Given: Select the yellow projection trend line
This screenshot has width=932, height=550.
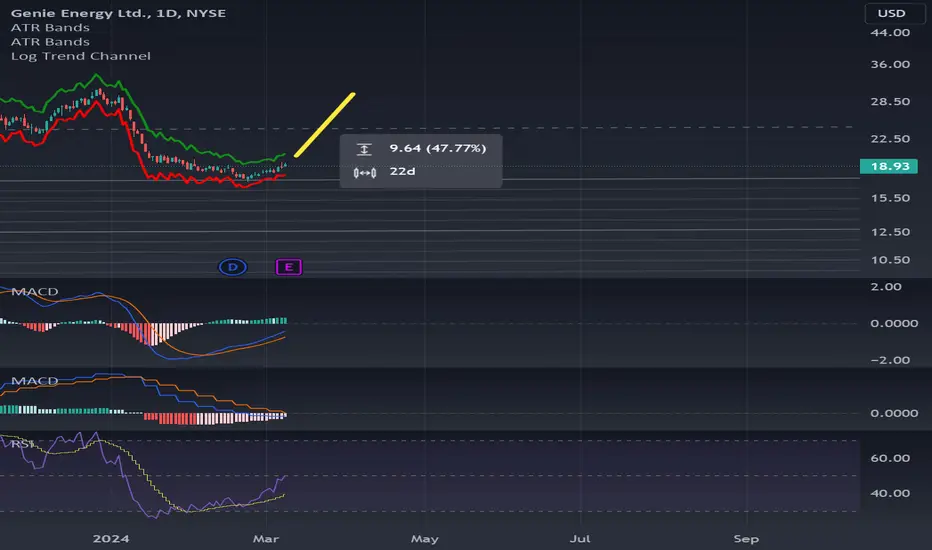Looking at the screenshot, I should [x=325, y=125].
